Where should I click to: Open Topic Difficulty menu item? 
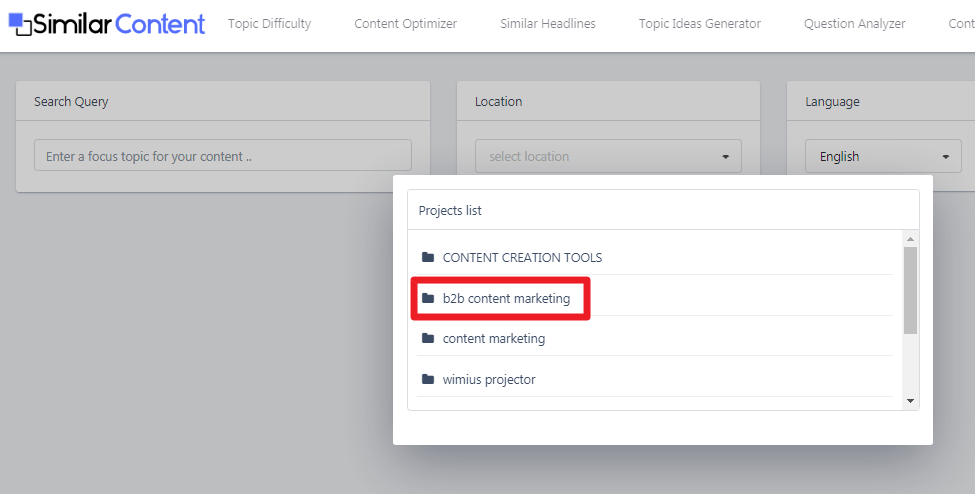coord(269,24)
